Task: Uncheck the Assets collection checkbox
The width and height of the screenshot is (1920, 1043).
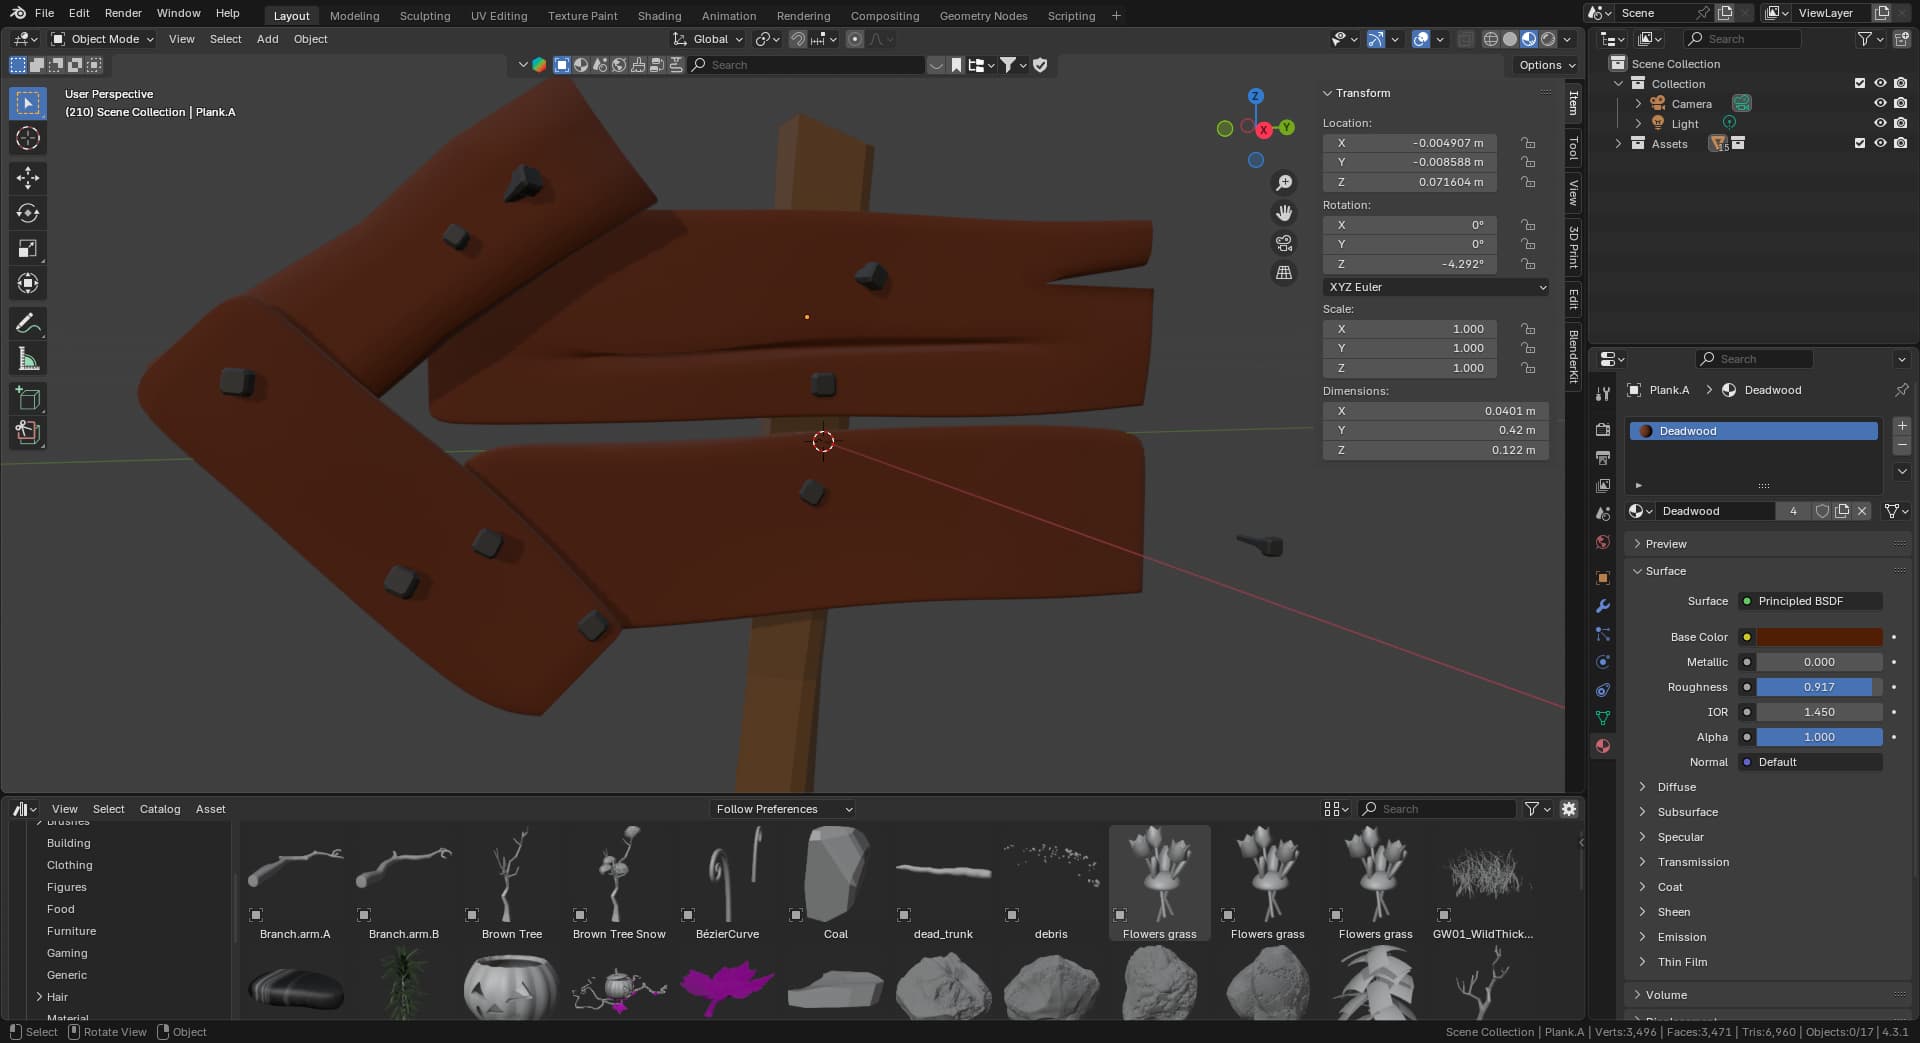Action: (1860, 144)
